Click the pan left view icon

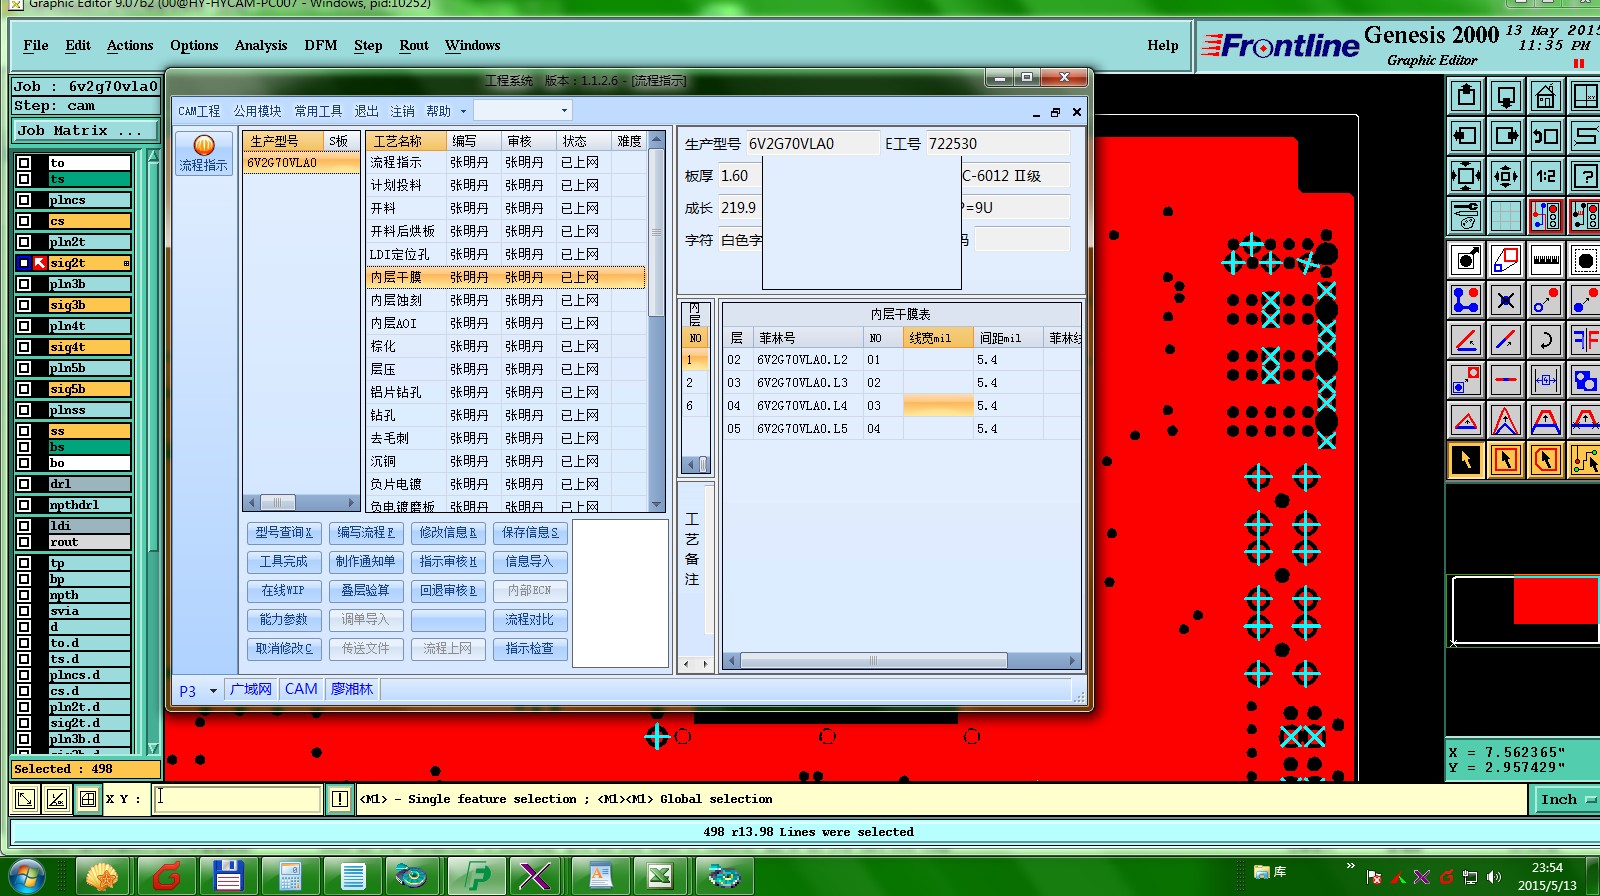click(x=1465, y=136)
